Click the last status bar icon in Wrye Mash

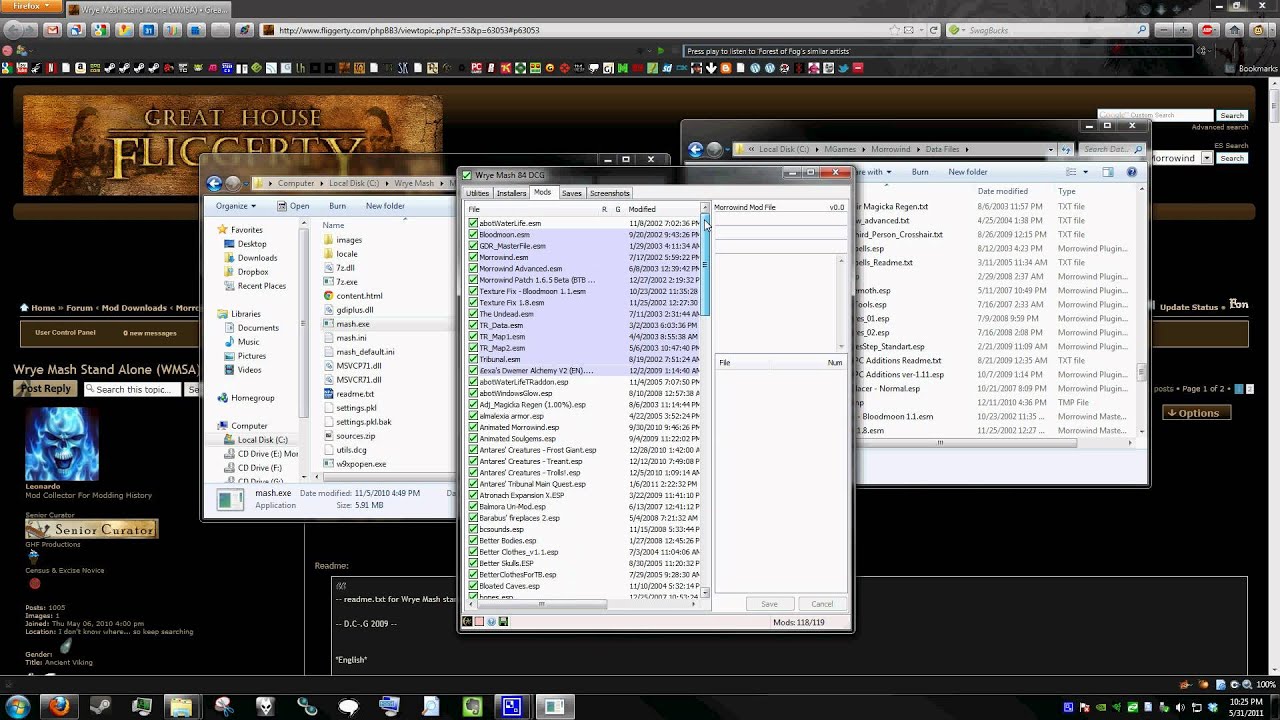point(503,622)
